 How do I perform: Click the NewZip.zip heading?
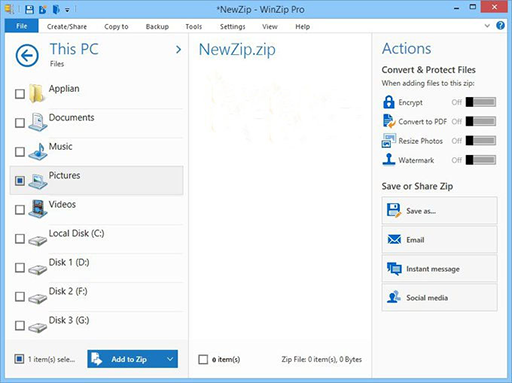coord(237,50)
